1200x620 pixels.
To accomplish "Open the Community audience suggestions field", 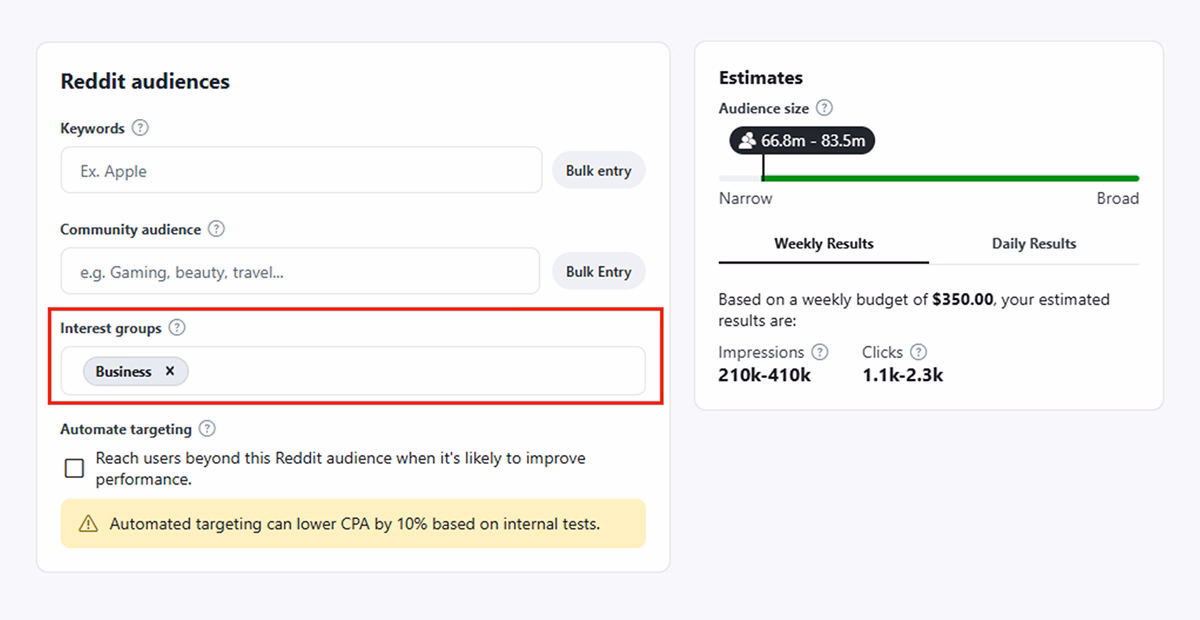I will pos(300,271).
